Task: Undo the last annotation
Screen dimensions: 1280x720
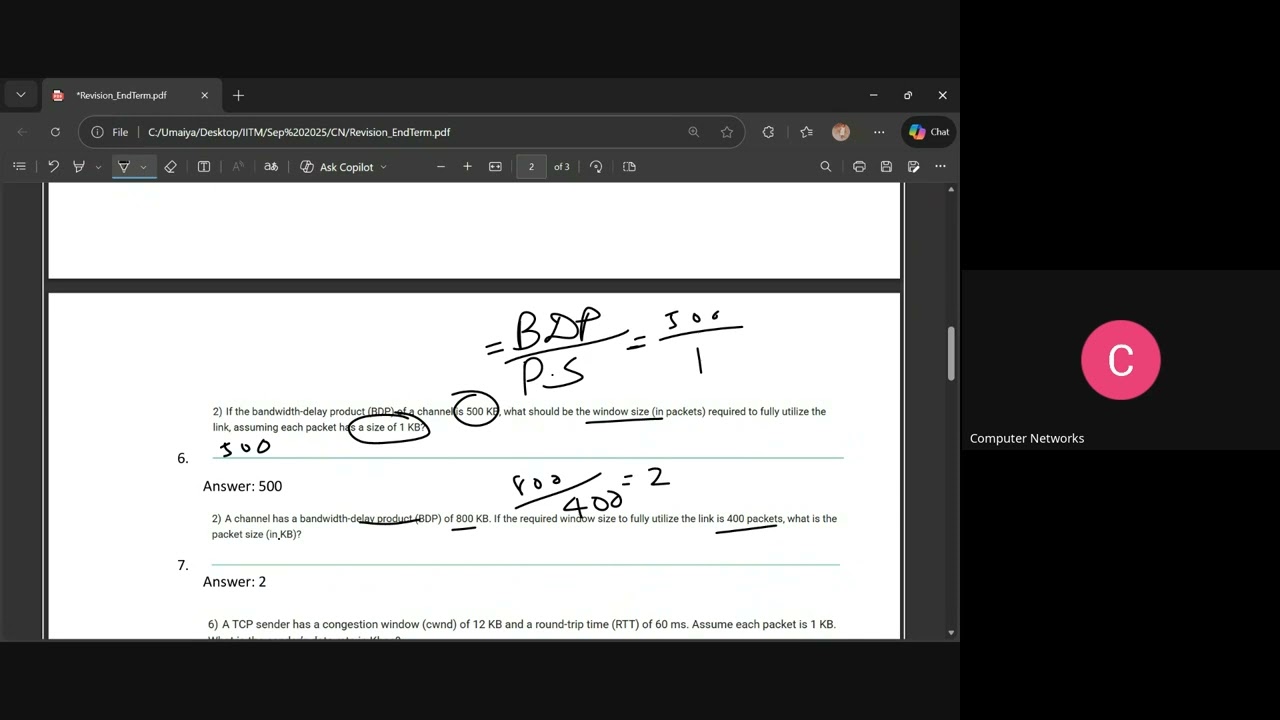Action: click(53, 167)
